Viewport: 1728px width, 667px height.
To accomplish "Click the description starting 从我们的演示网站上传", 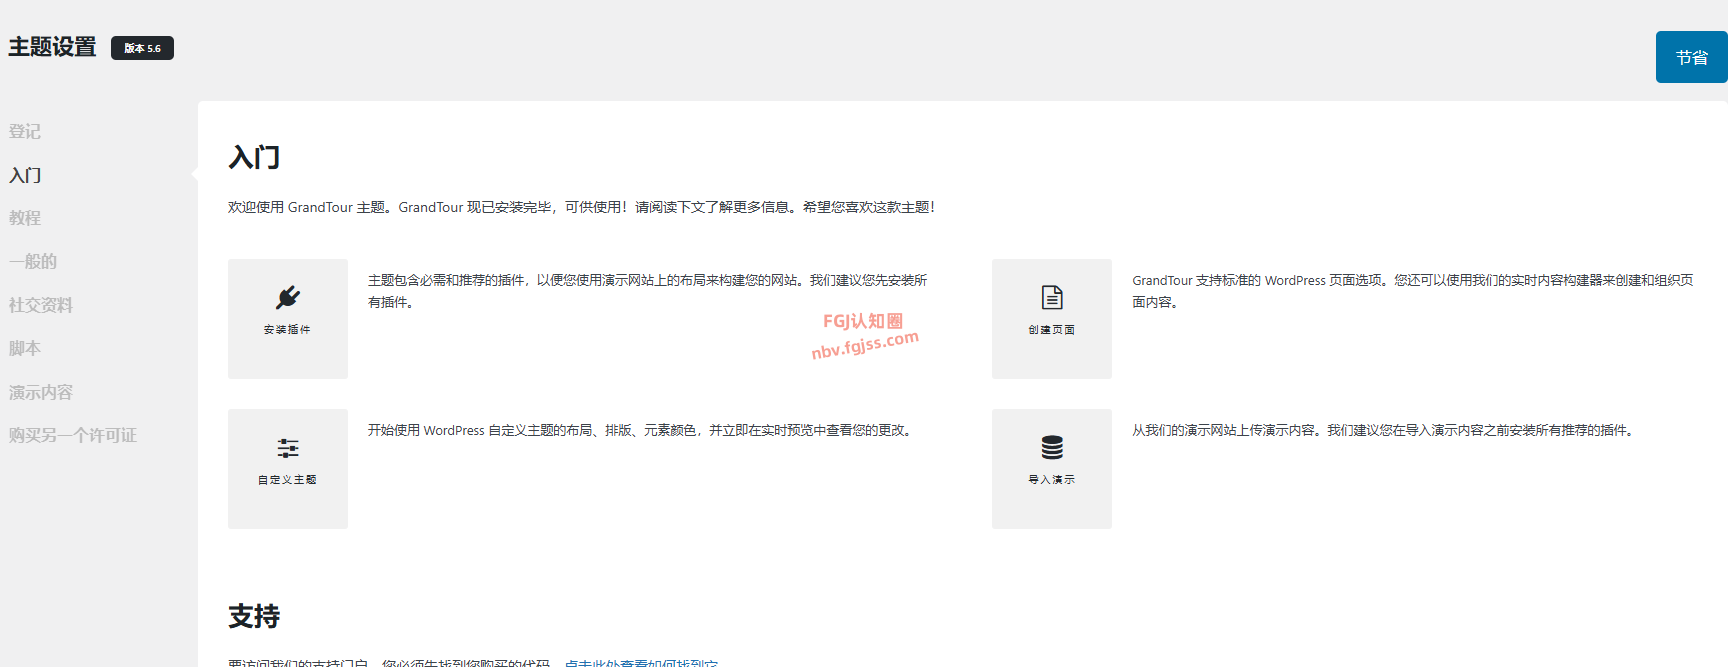I will tap(1385, 430).
